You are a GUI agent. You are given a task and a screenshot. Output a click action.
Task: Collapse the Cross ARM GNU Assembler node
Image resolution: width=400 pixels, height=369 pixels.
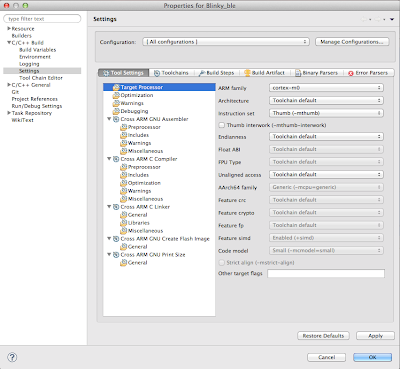coord(109,119)
